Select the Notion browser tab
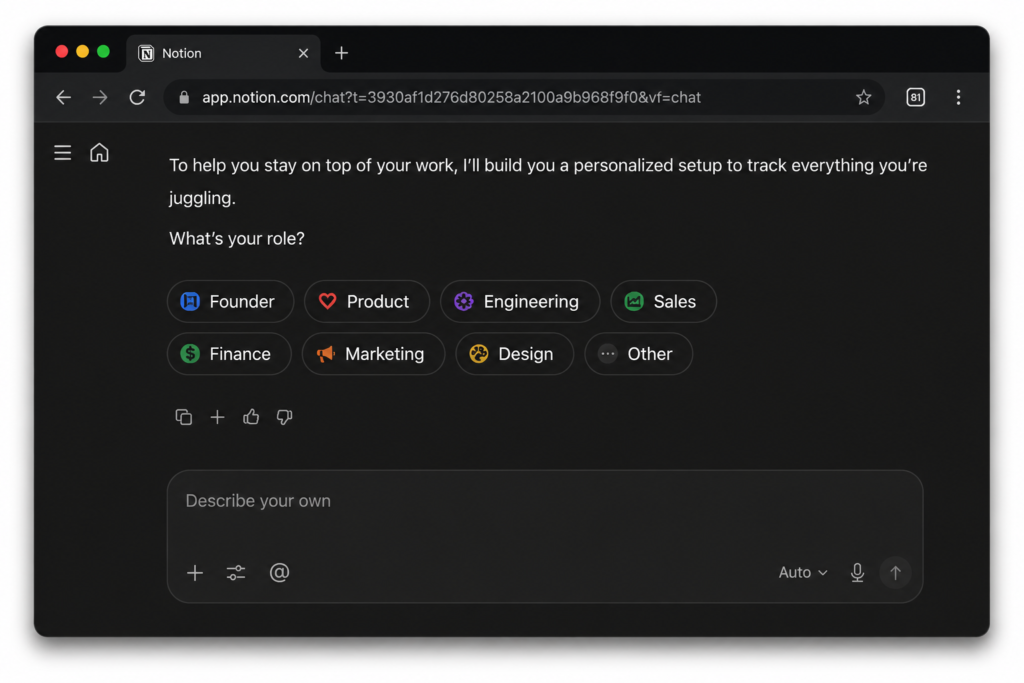The image size is (1024, 683). coord(223,53)
